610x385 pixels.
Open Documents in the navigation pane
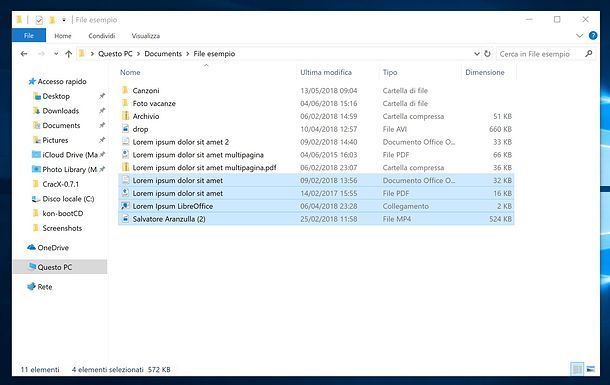[61, 126]
